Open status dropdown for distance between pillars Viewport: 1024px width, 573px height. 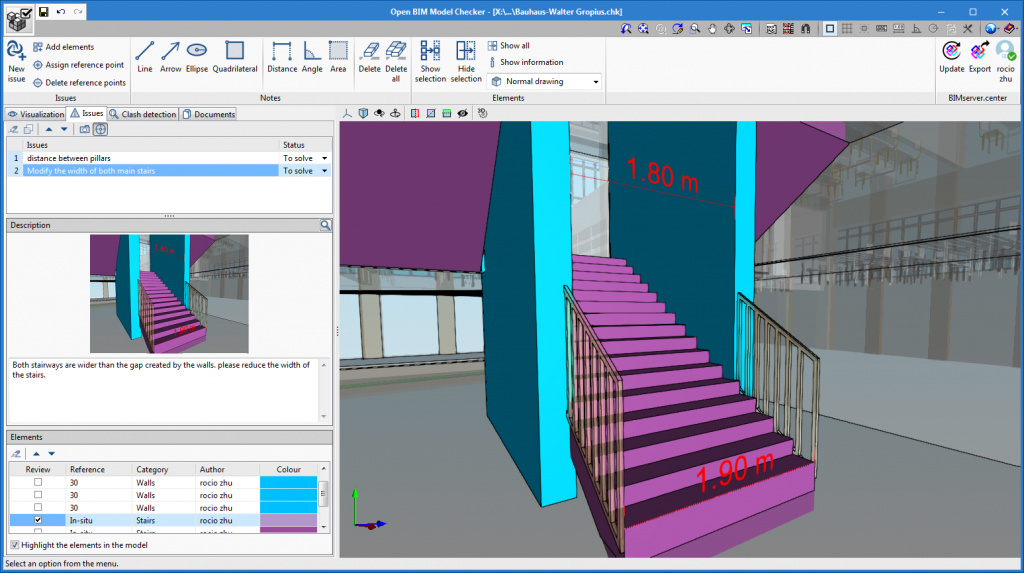(x=325, y=158)
